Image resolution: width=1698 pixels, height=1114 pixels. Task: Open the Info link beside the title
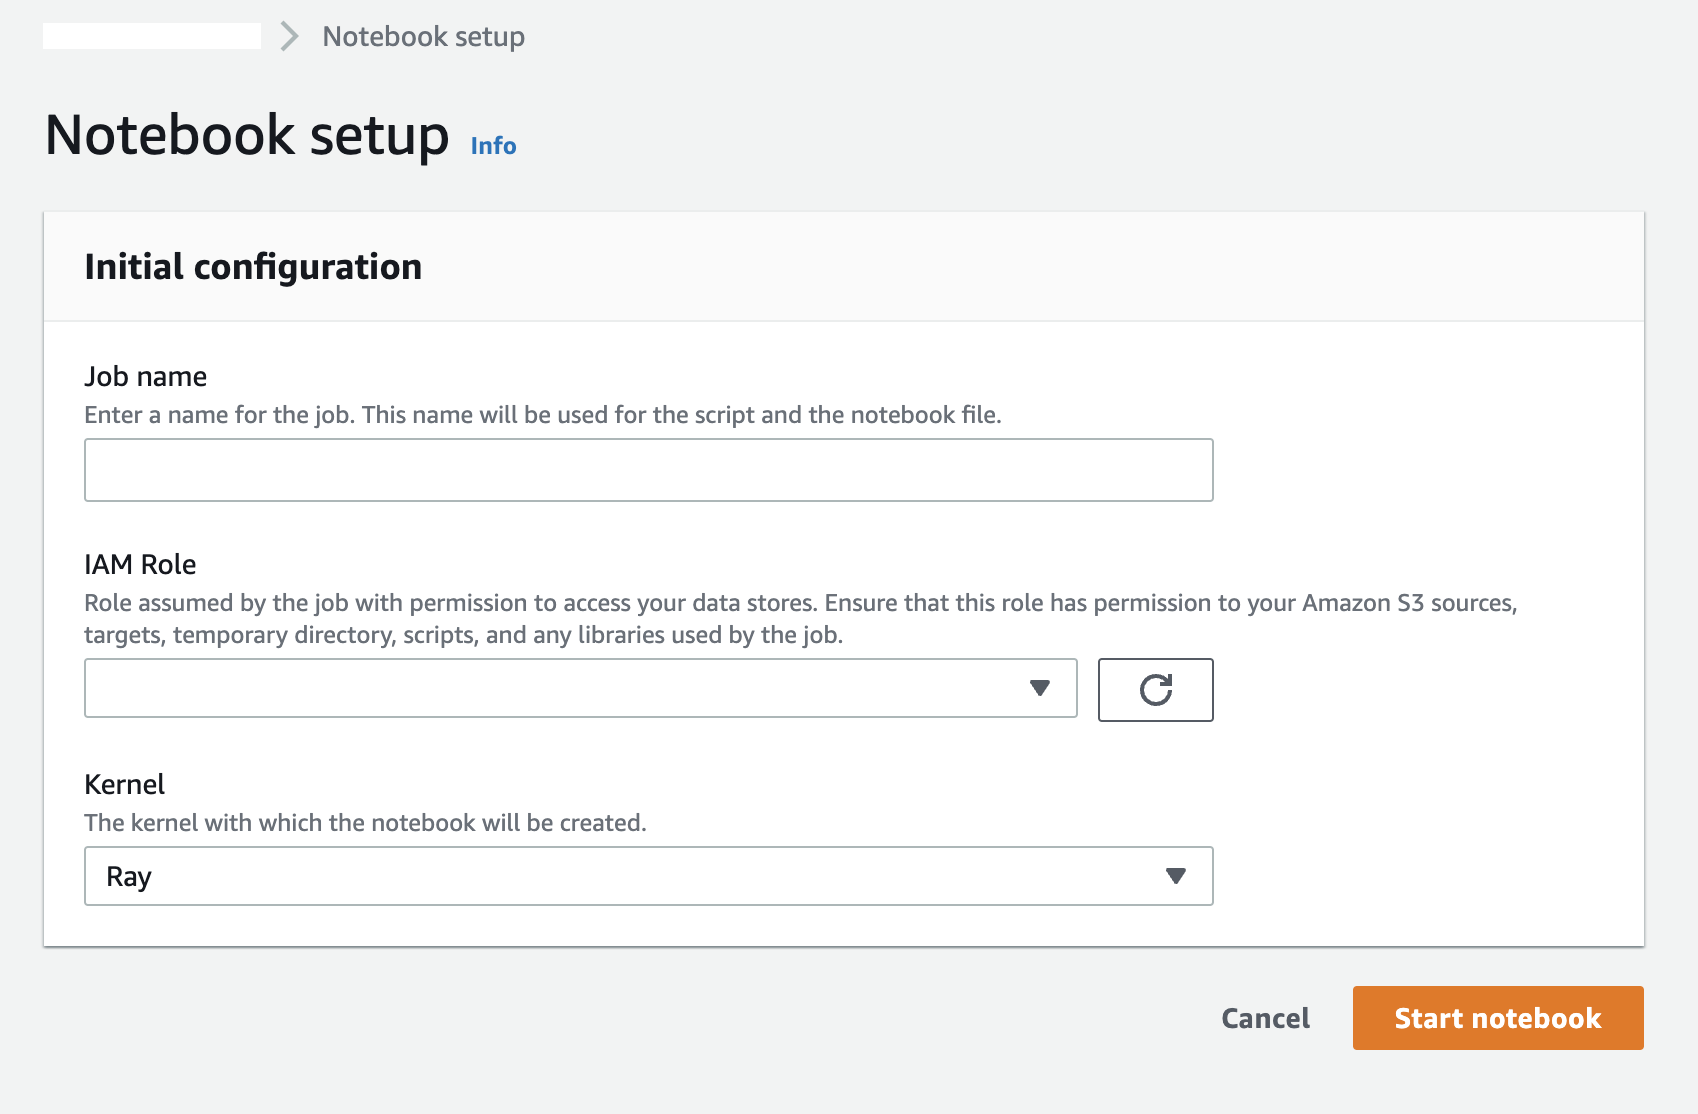point(493,146)
